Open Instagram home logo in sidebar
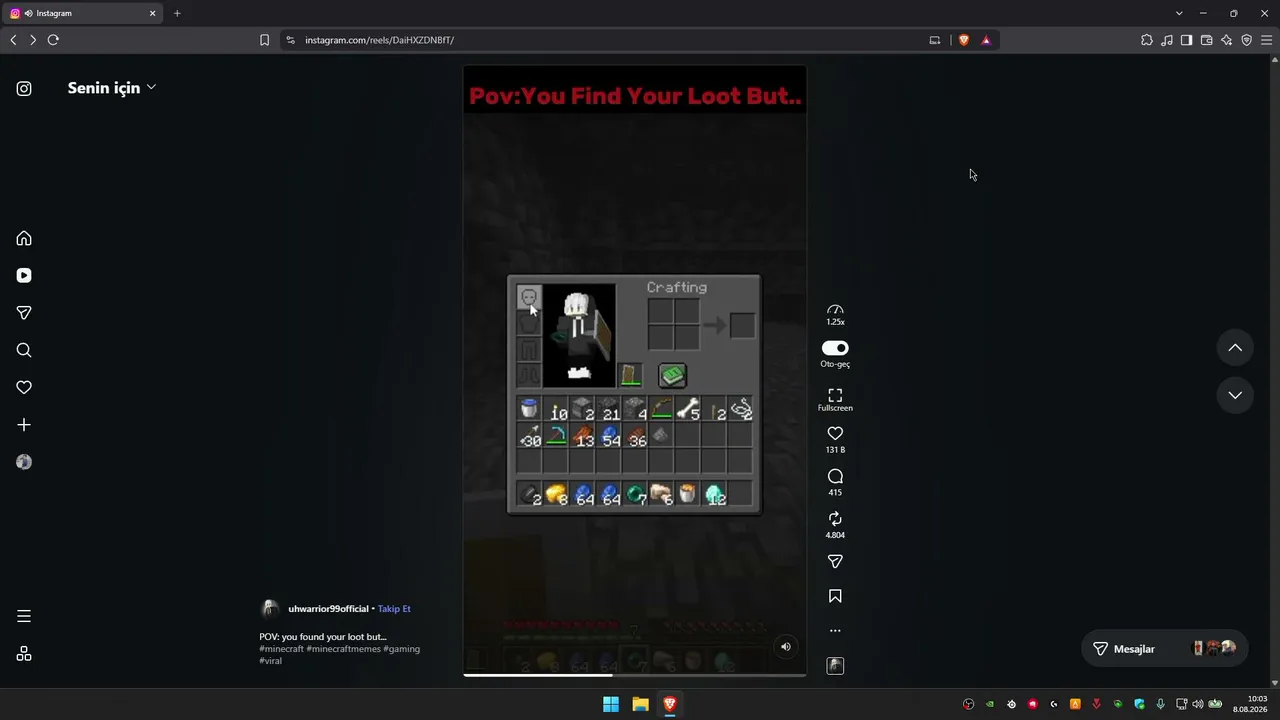1280x720 pixels. click(x=24, y=88)
